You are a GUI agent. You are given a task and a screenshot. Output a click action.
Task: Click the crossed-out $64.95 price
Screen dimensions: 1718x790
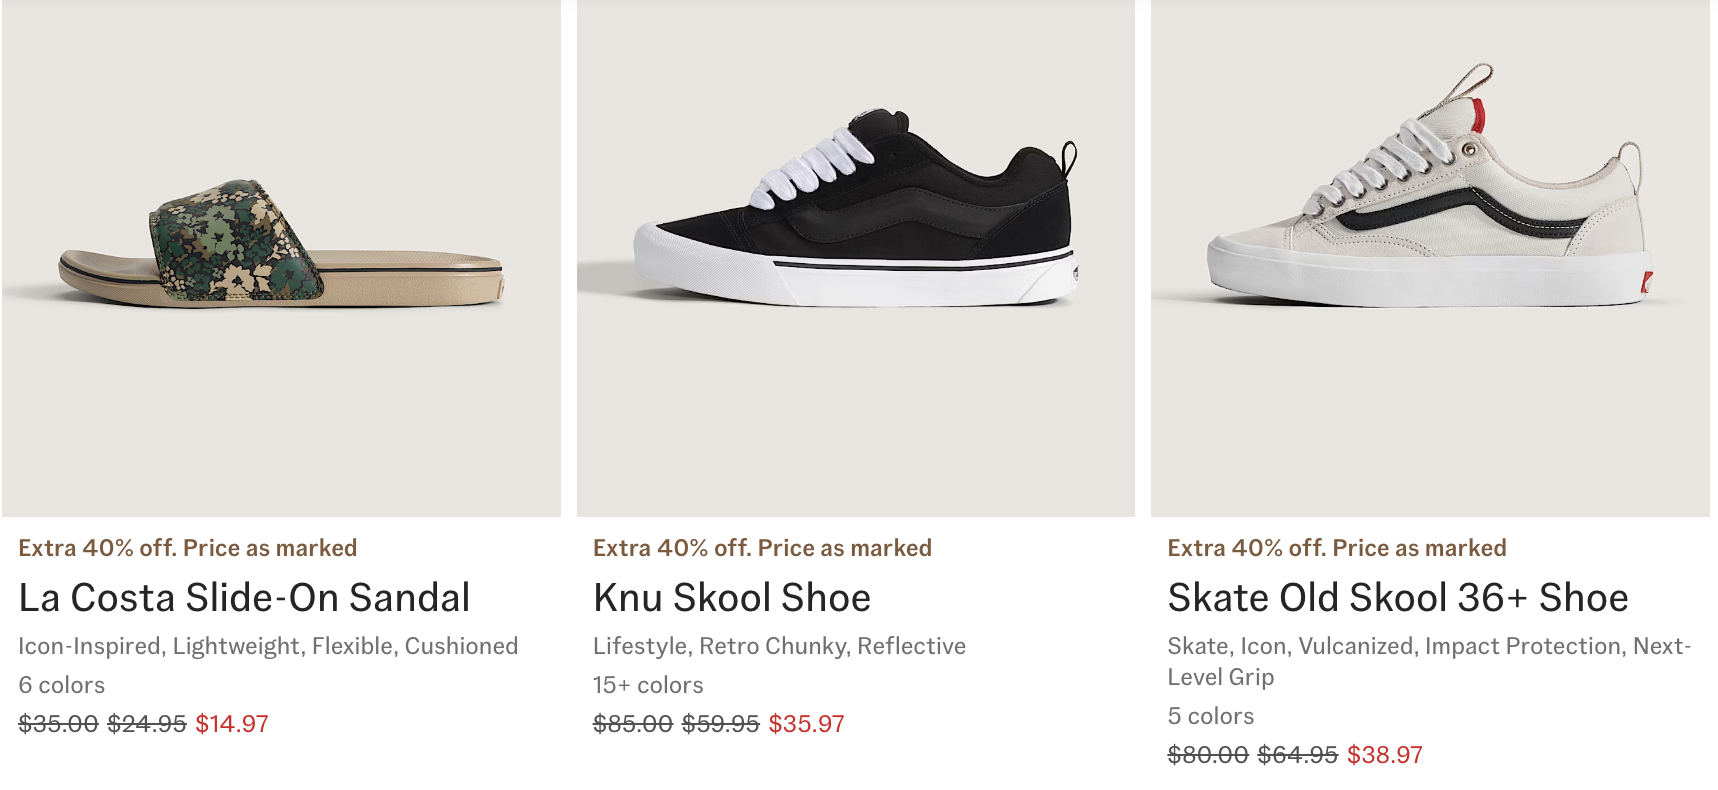tap(1297, 755)
